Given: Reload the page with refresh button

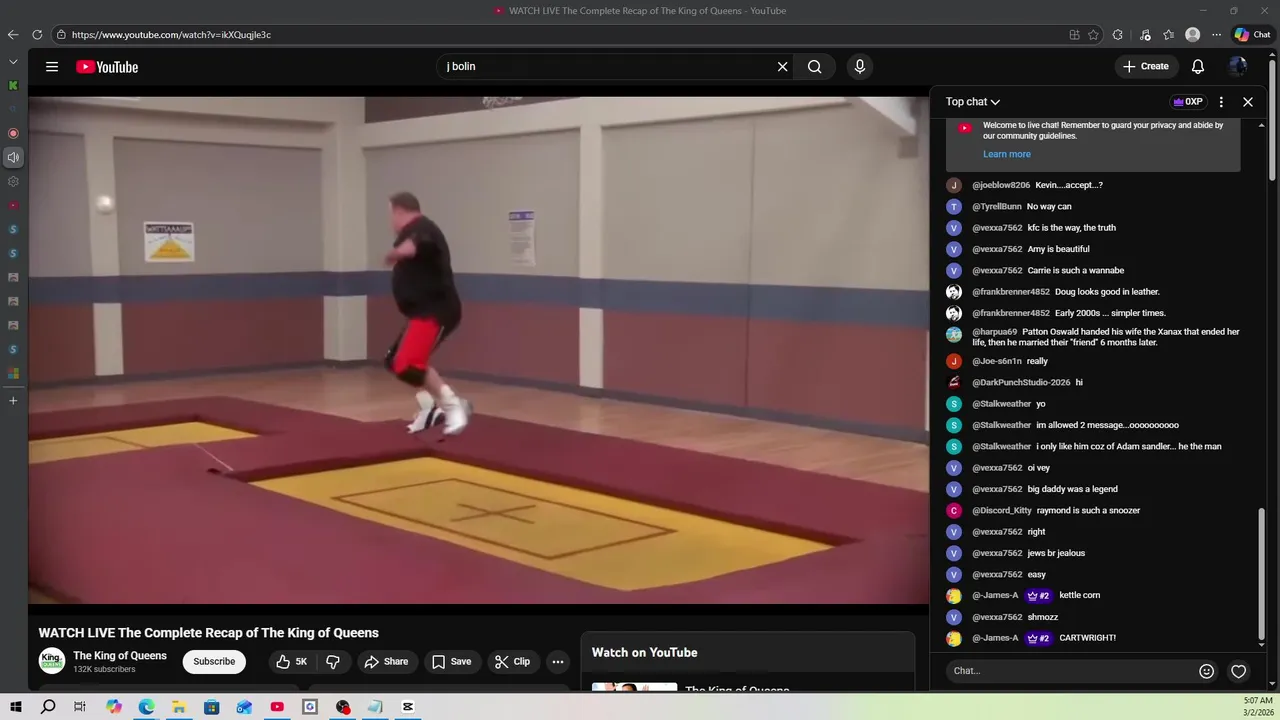Looking at the screenshot, I should pos(37,34).
